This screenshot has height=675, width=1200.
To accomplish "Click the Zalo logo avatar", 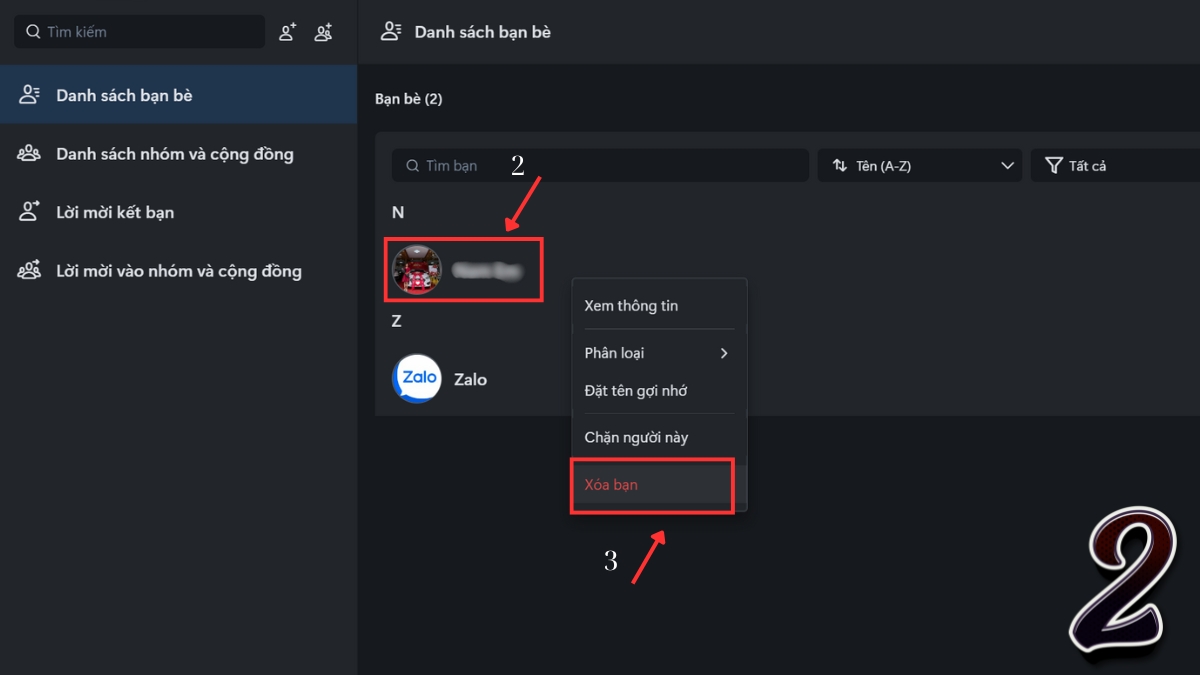I will click(x=417, y=379).
